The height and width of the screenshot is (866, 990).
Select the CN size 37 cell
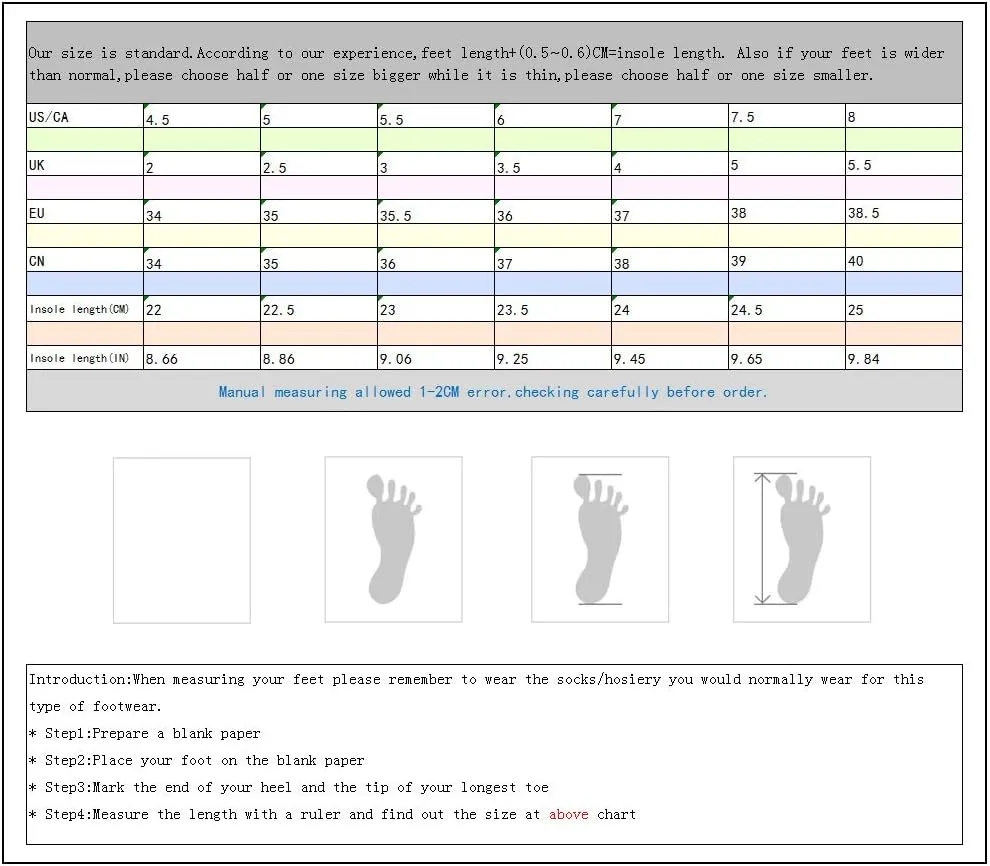[552, 260]
